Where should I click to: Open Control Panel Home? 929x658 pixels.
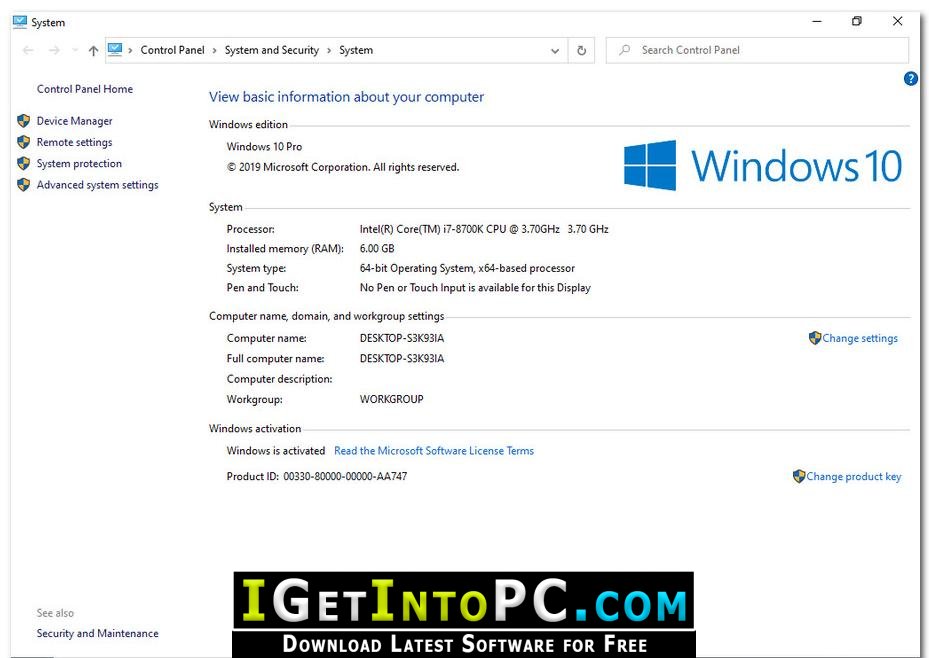pos(85,89)
